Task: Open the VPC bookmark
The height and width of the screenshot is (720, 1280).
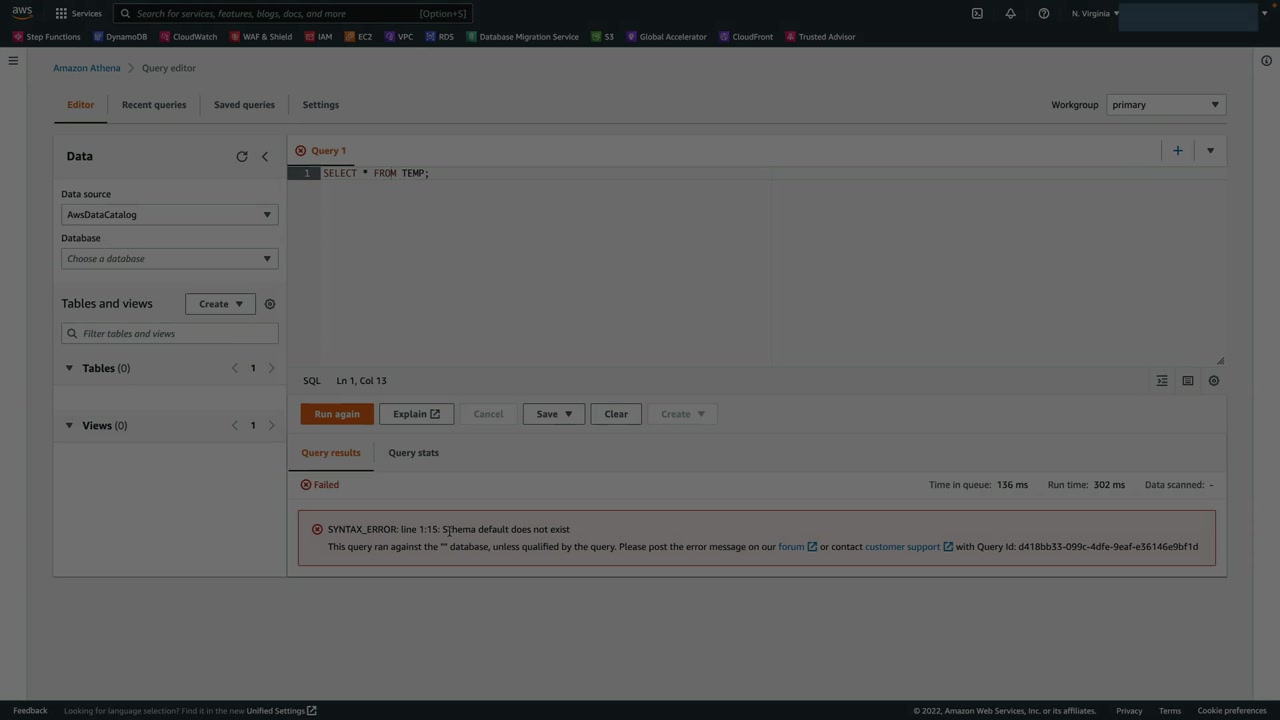Action: (399, 37)
